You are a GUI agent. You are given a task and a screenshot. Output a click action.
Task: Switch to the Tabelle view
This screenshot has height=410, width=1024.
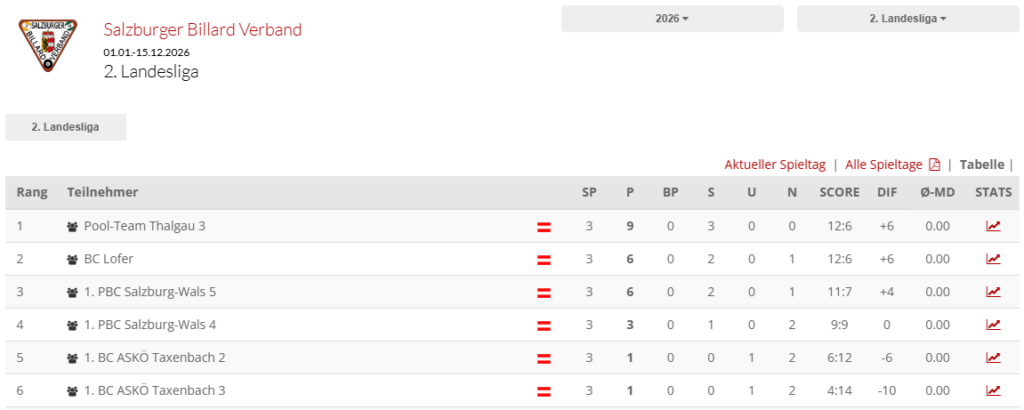(981, 165)
